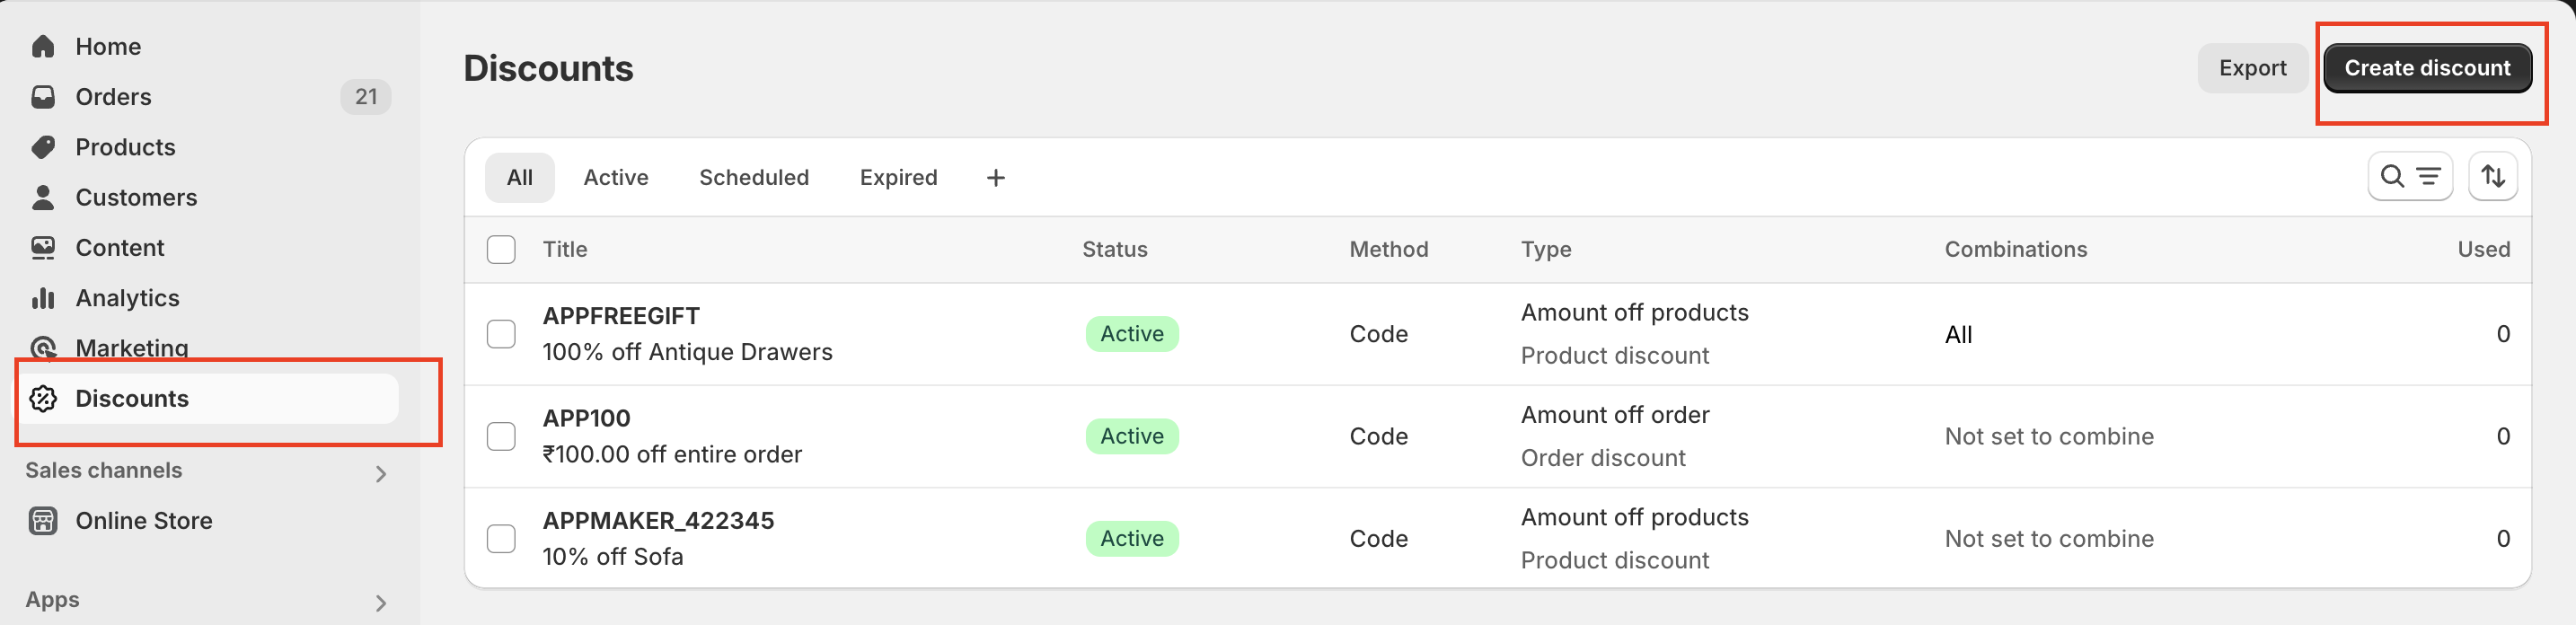Add a new view with plus
This screenshot has height=625, width=2576.
(x=995, y=178)
